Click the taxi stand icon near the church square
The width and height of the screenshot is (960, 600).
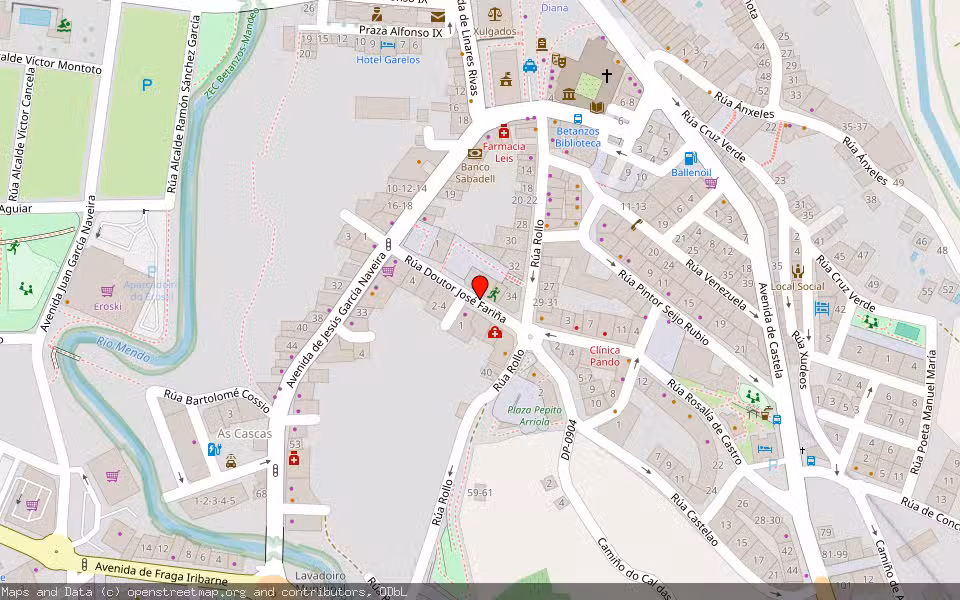(x=529, y=65)
